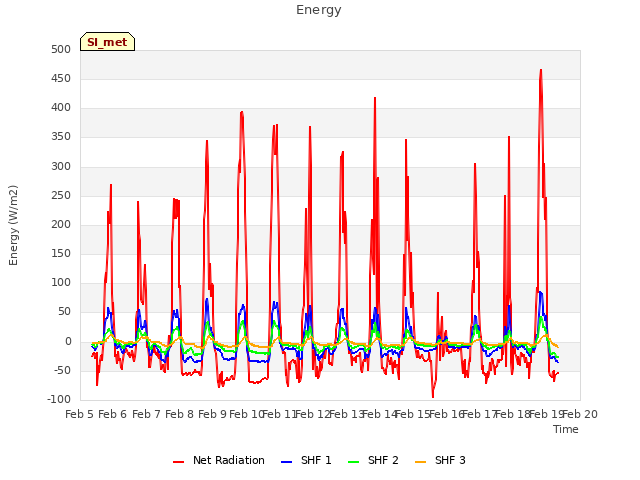
Task: Click the Feb 14 net radiation peak
Action: (x=375, y=98)
